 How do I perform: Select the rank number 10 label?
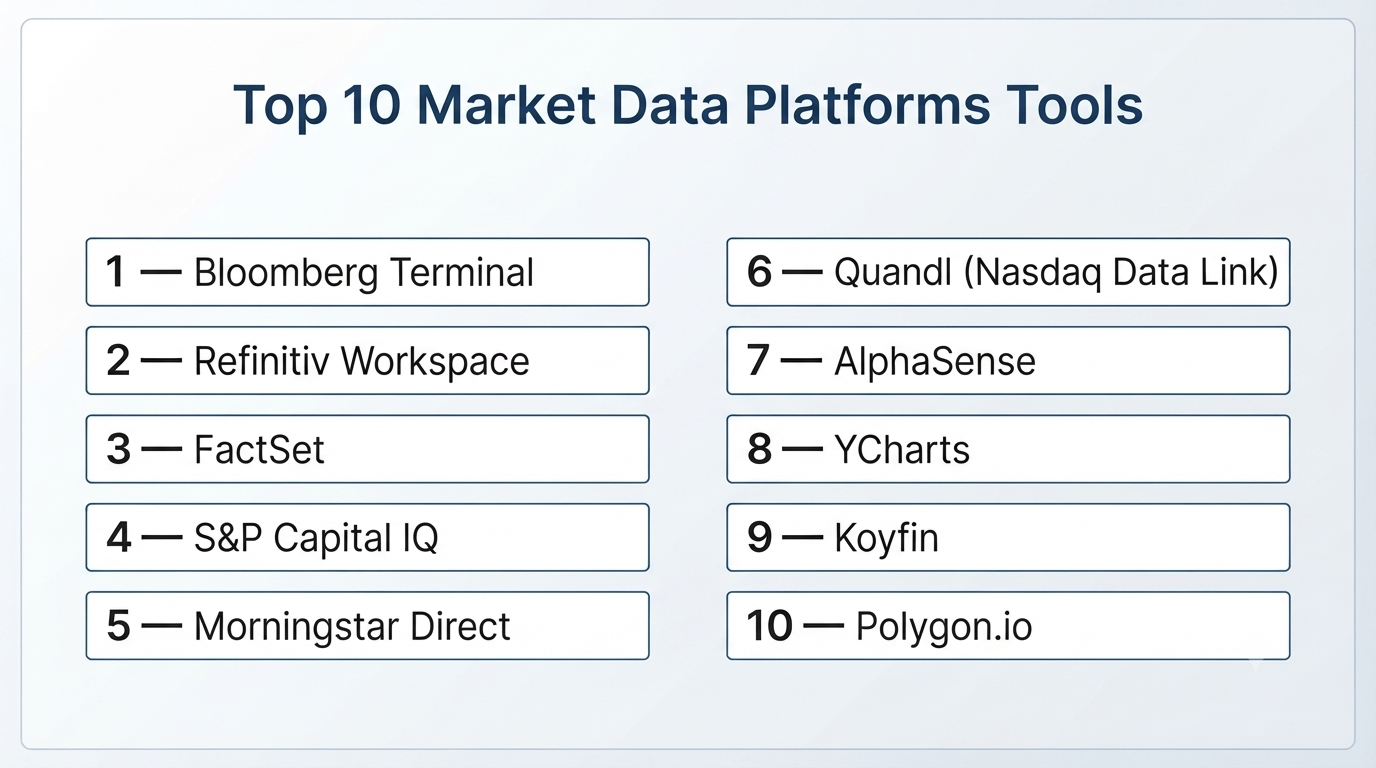coord(770,625)
